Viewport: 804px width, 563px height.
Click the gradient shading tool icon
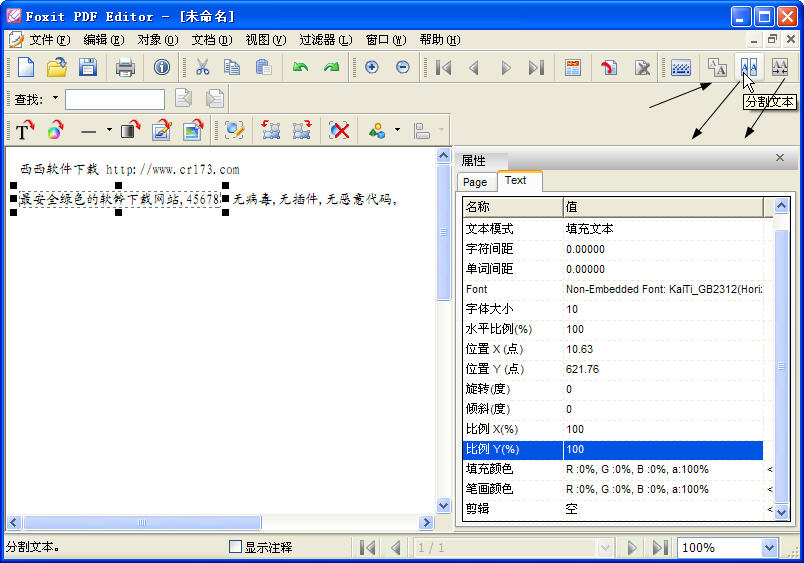tap(130, 131)
